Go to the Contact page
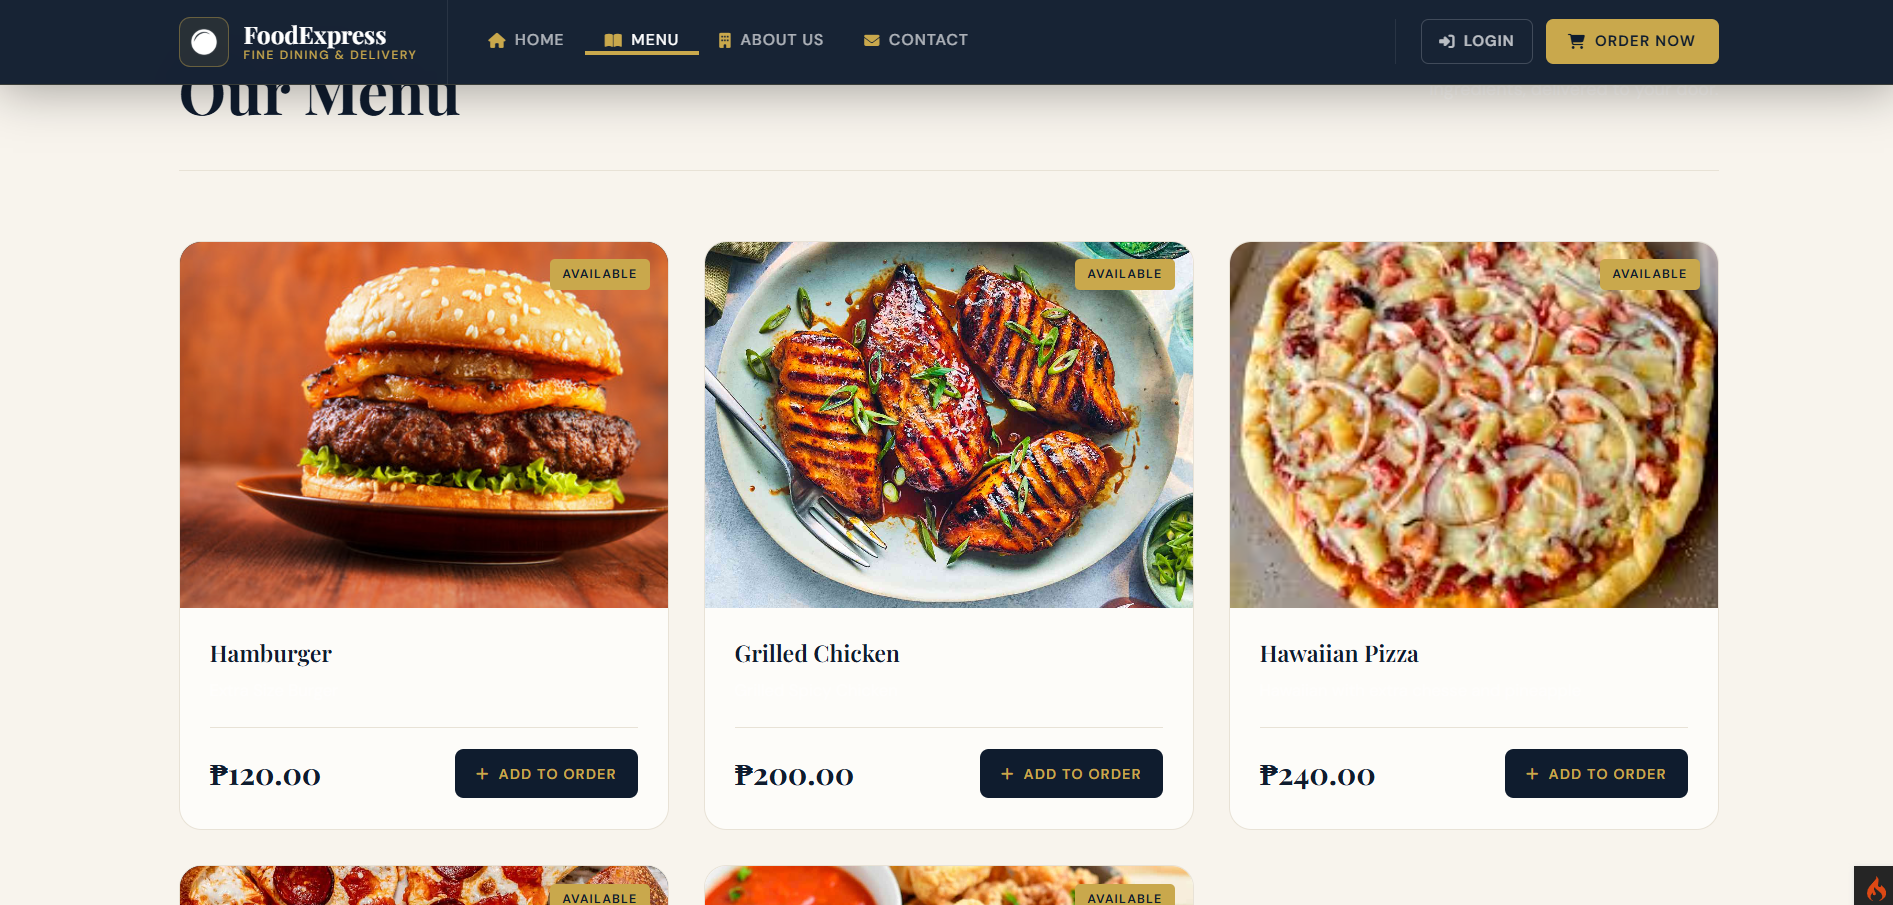Screen dimensions: 1893x905 pyautogui.click(x=916, y=40)
